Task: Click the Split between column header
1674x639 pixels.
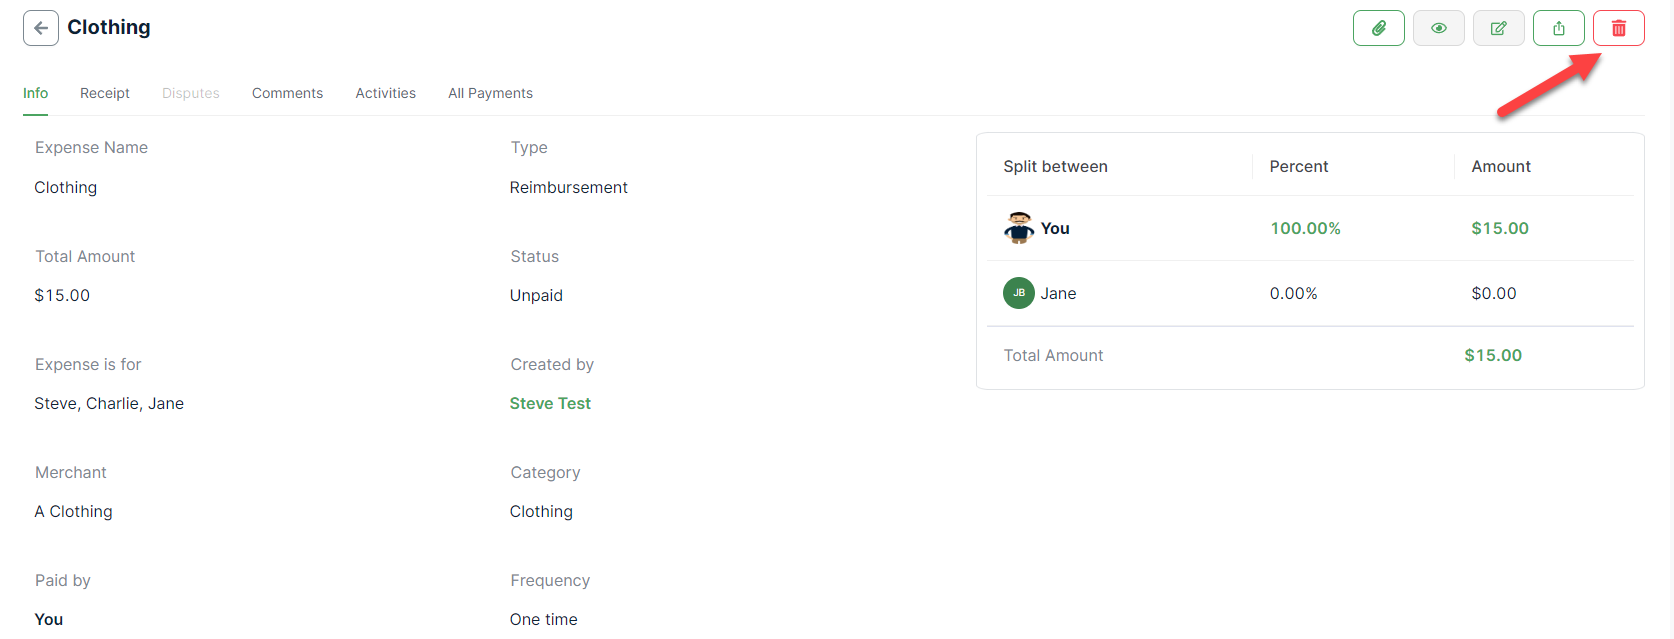Action: click(1055, 166)
